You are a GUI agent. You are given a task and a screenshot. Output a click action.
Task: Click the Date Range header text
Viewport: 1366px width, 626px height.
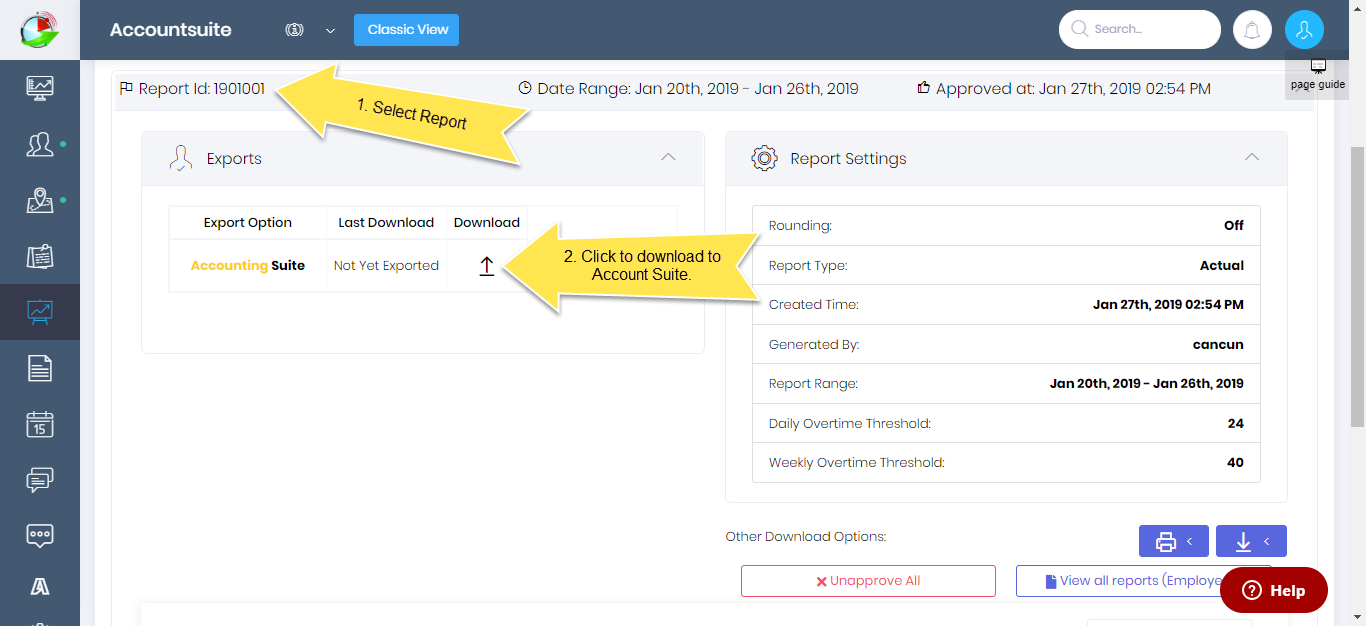point(698,88)
